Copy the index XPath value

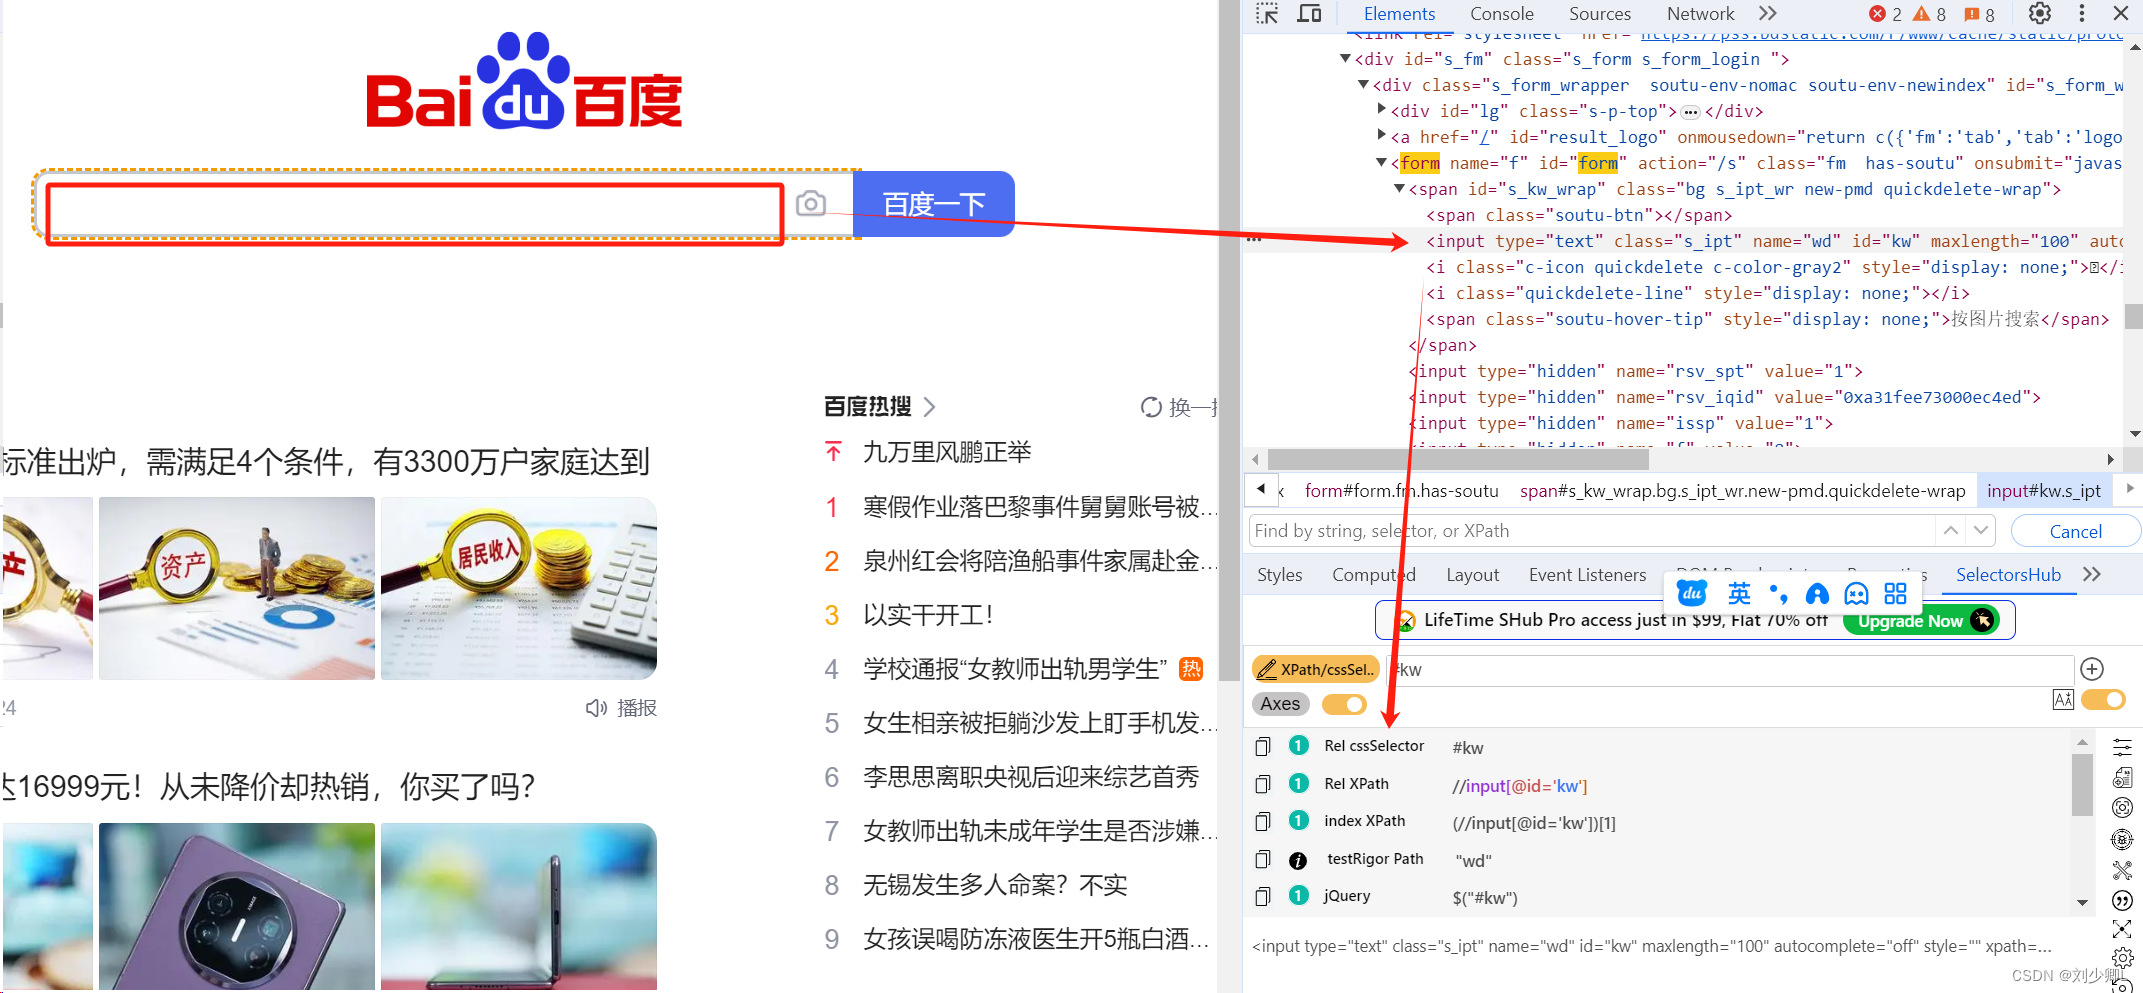click(x=1263, y=821)
